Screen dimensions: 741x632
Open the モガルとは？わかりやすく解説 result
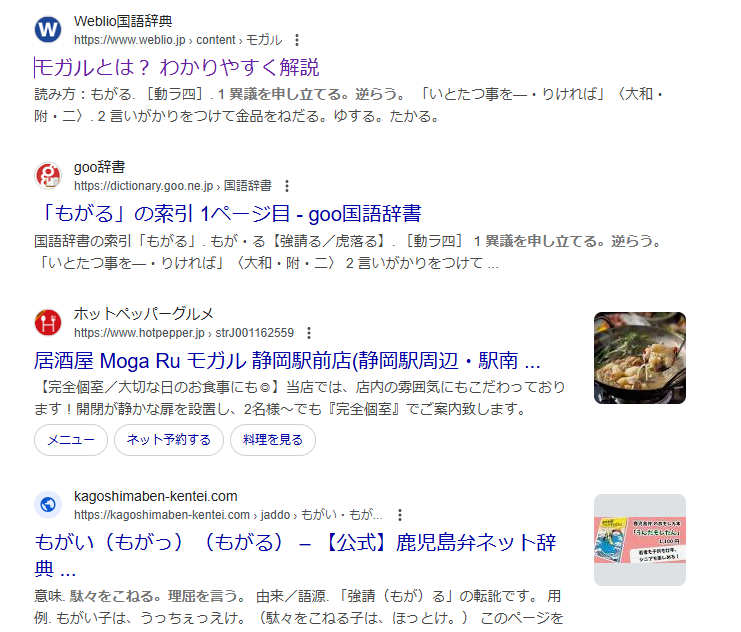(177, 68)
